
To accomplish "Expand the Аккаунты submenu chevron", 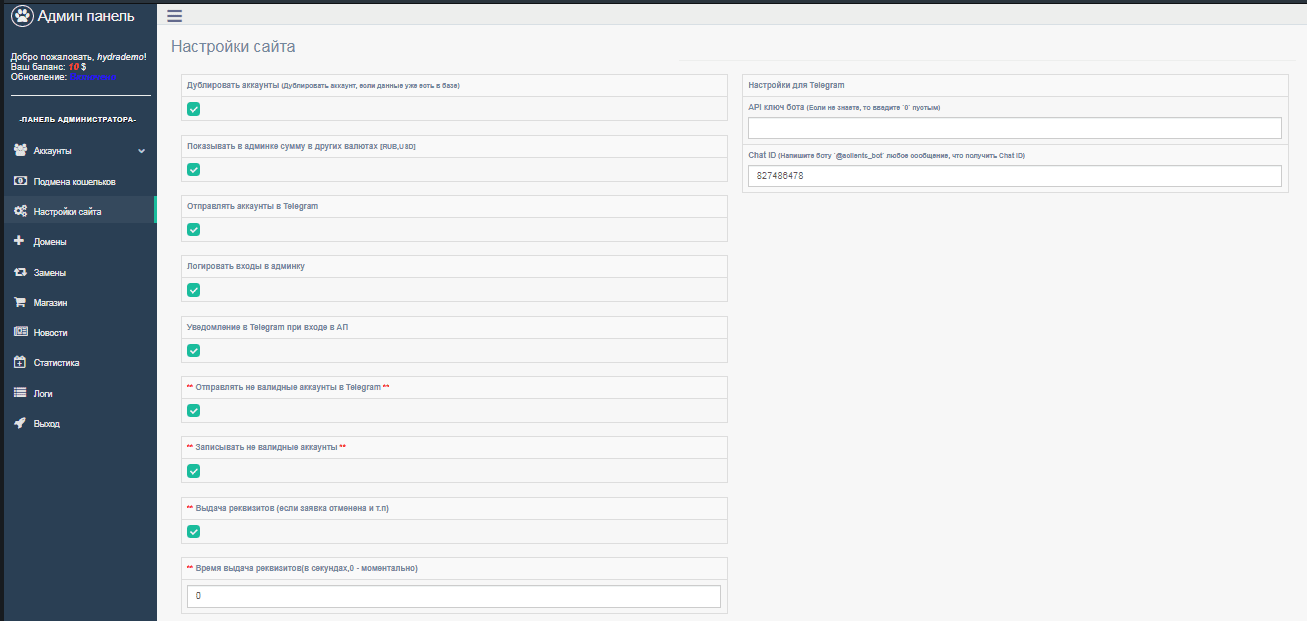I will tap(141, 151).
